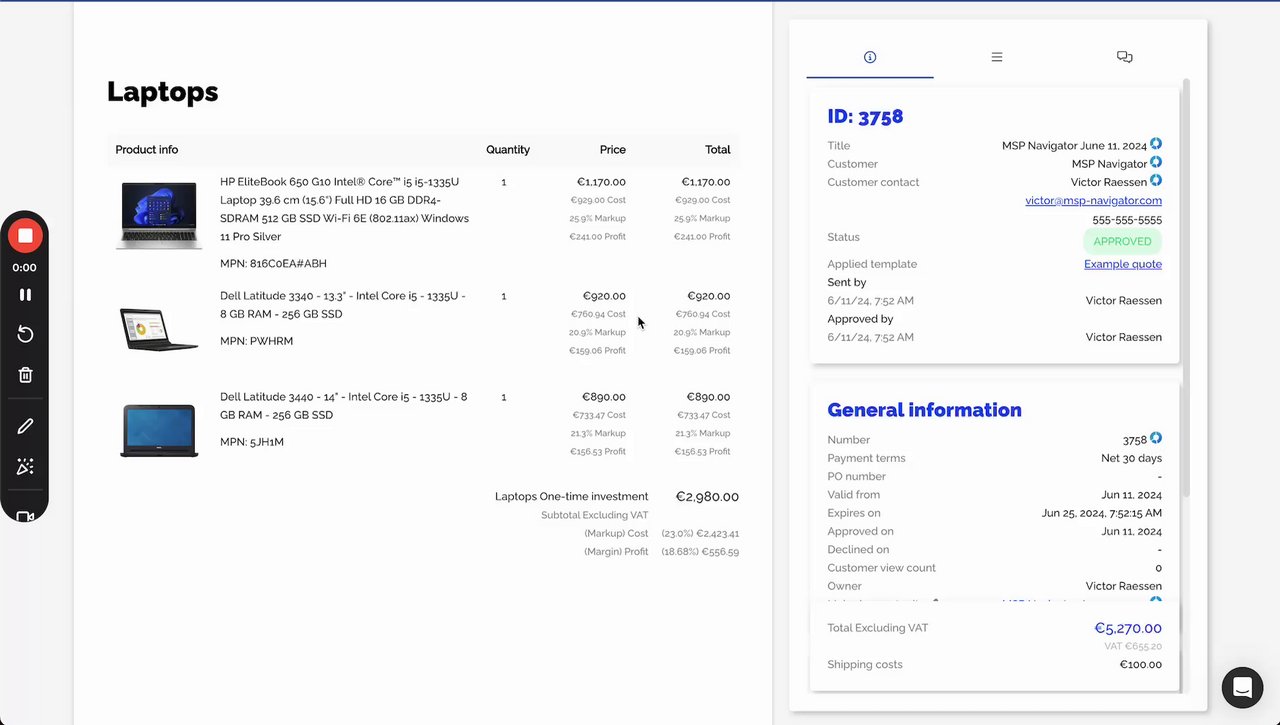The height and width of the screenshot is (725, 1280).
Task: Open the comments chat tab
Action: click(x=1124, y=57)
